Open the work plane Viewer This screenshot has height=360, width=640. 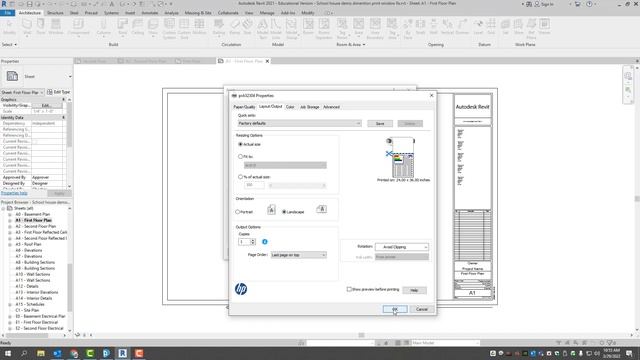tap(544, 27)
